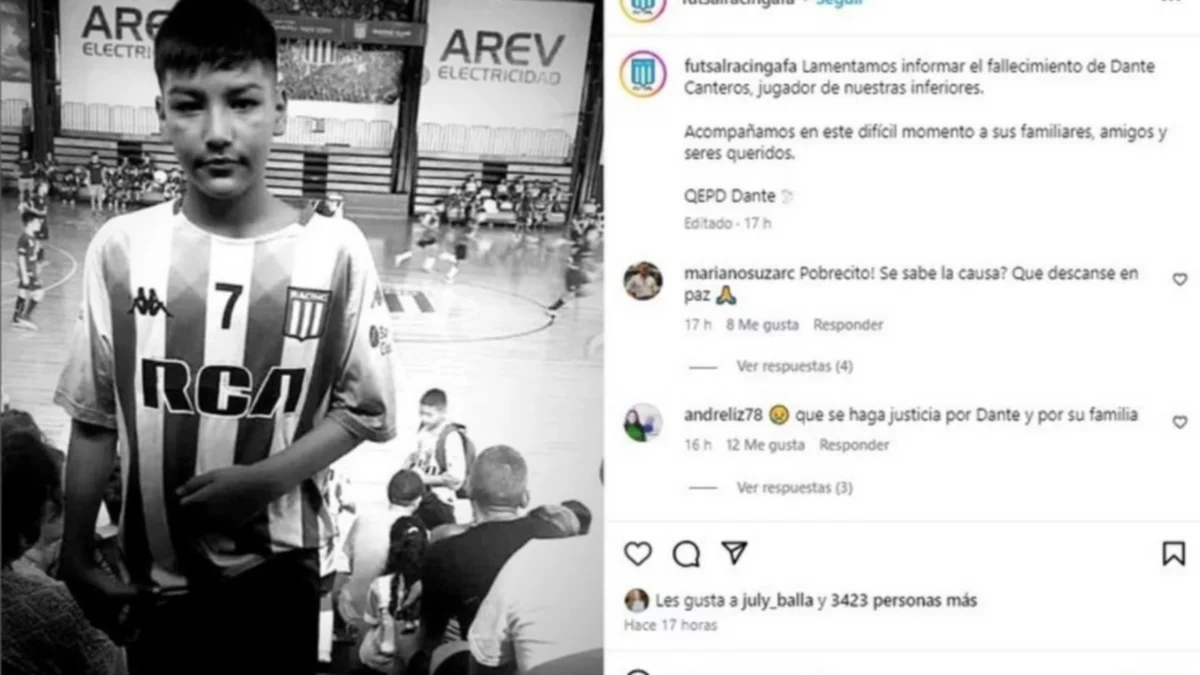The image size is (1200, 675).
Task: Reply to andreliz78's comment with Responder
Action: point(855,445)
